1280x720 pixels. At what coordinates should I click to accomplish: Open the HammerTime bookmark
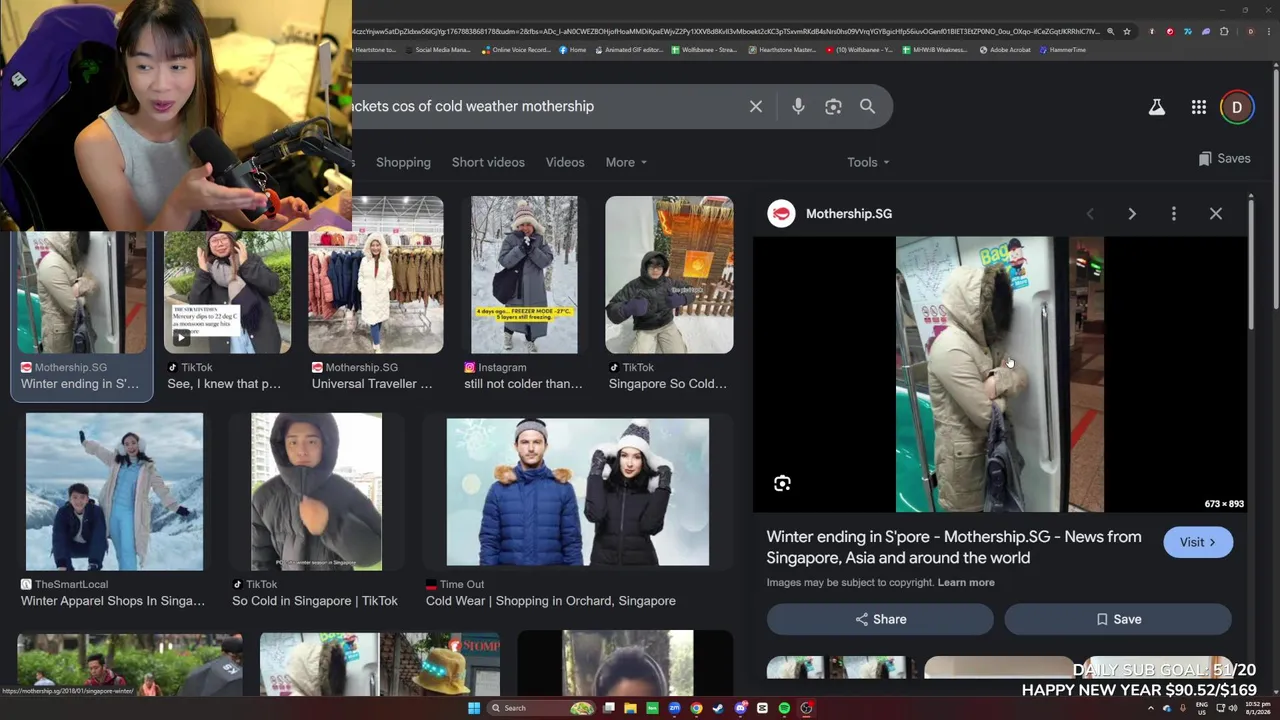click(1063, 50)
